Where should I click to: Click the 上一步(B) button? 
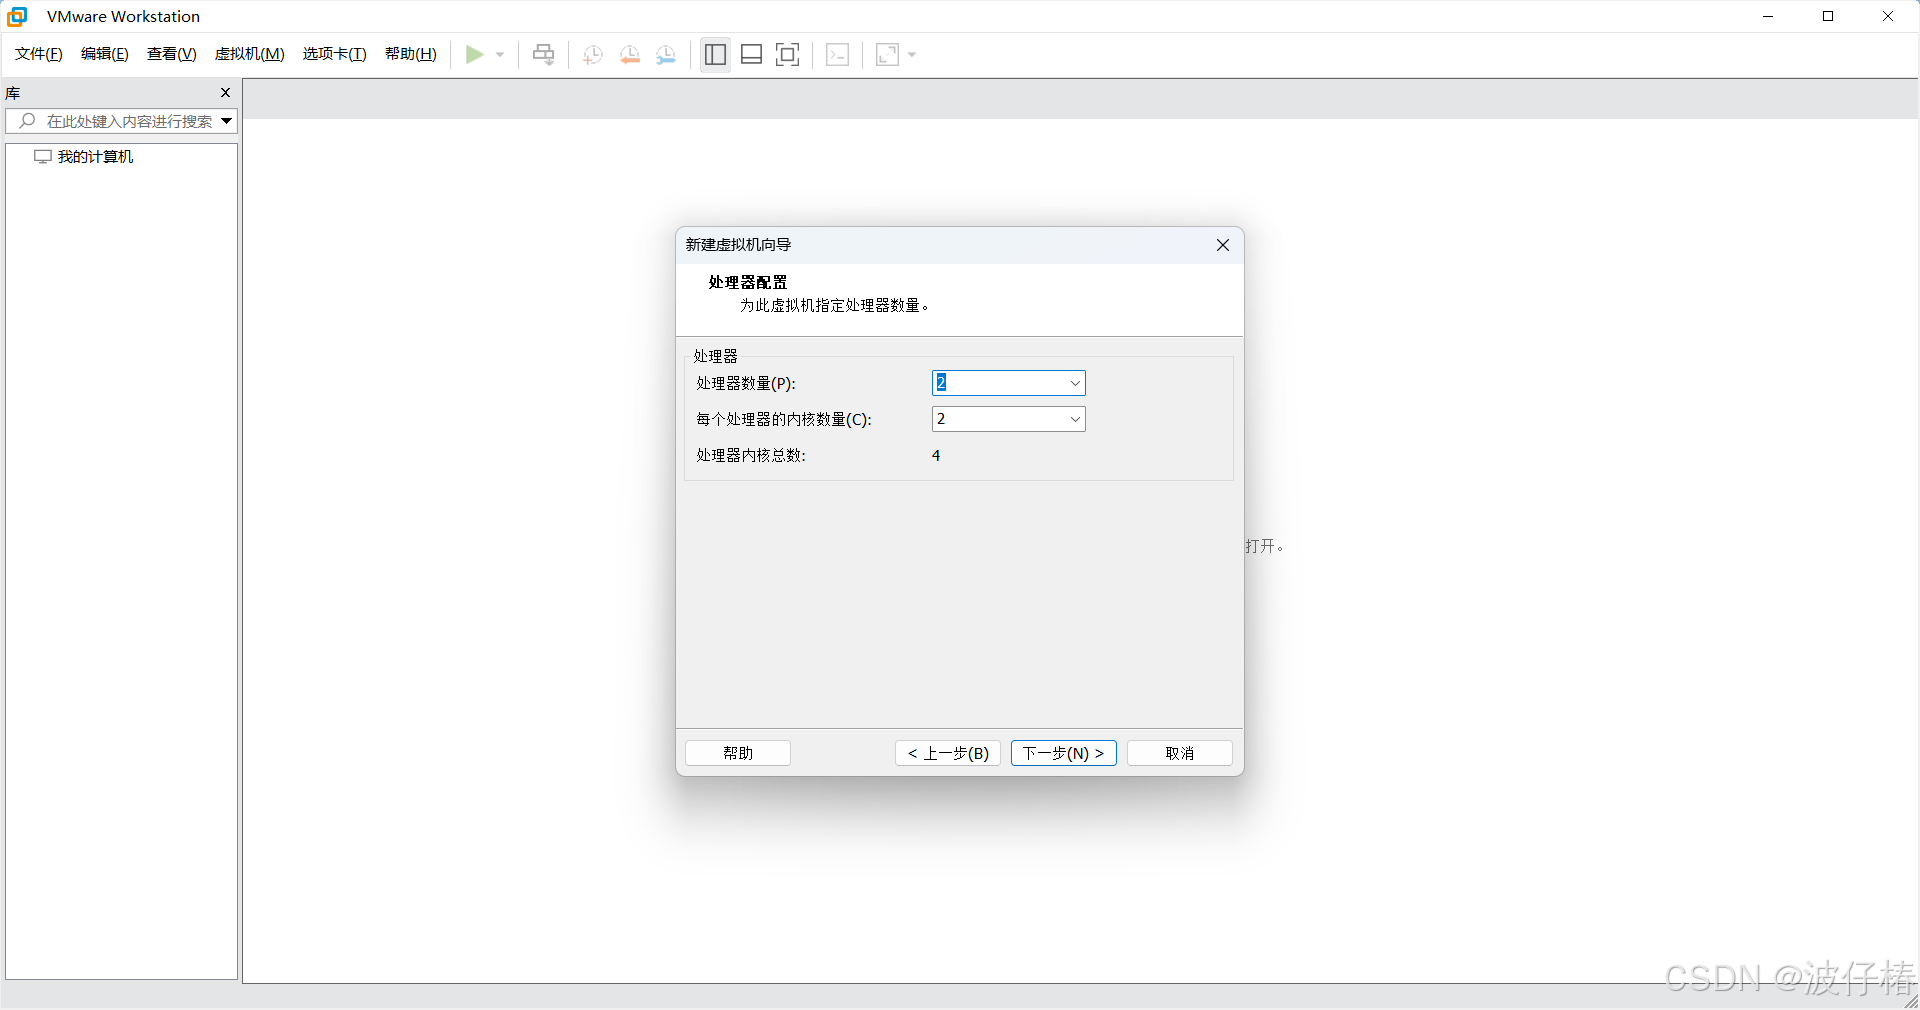point(947,753)
